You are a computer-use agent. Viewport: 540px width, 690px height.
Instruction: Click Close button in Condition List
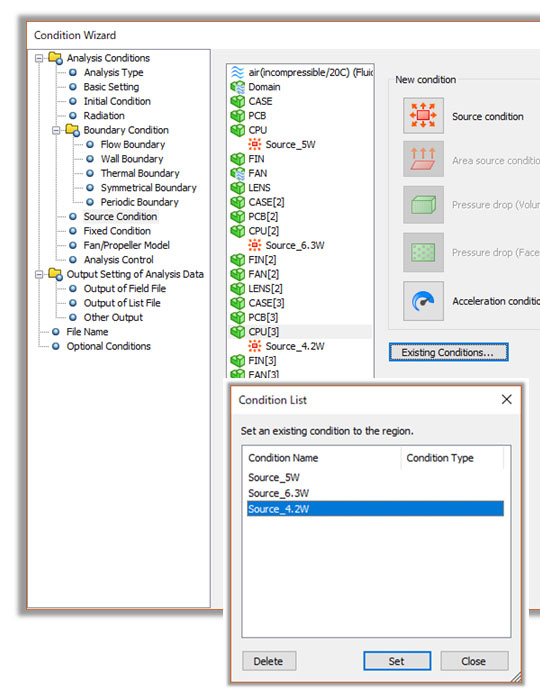474,661
